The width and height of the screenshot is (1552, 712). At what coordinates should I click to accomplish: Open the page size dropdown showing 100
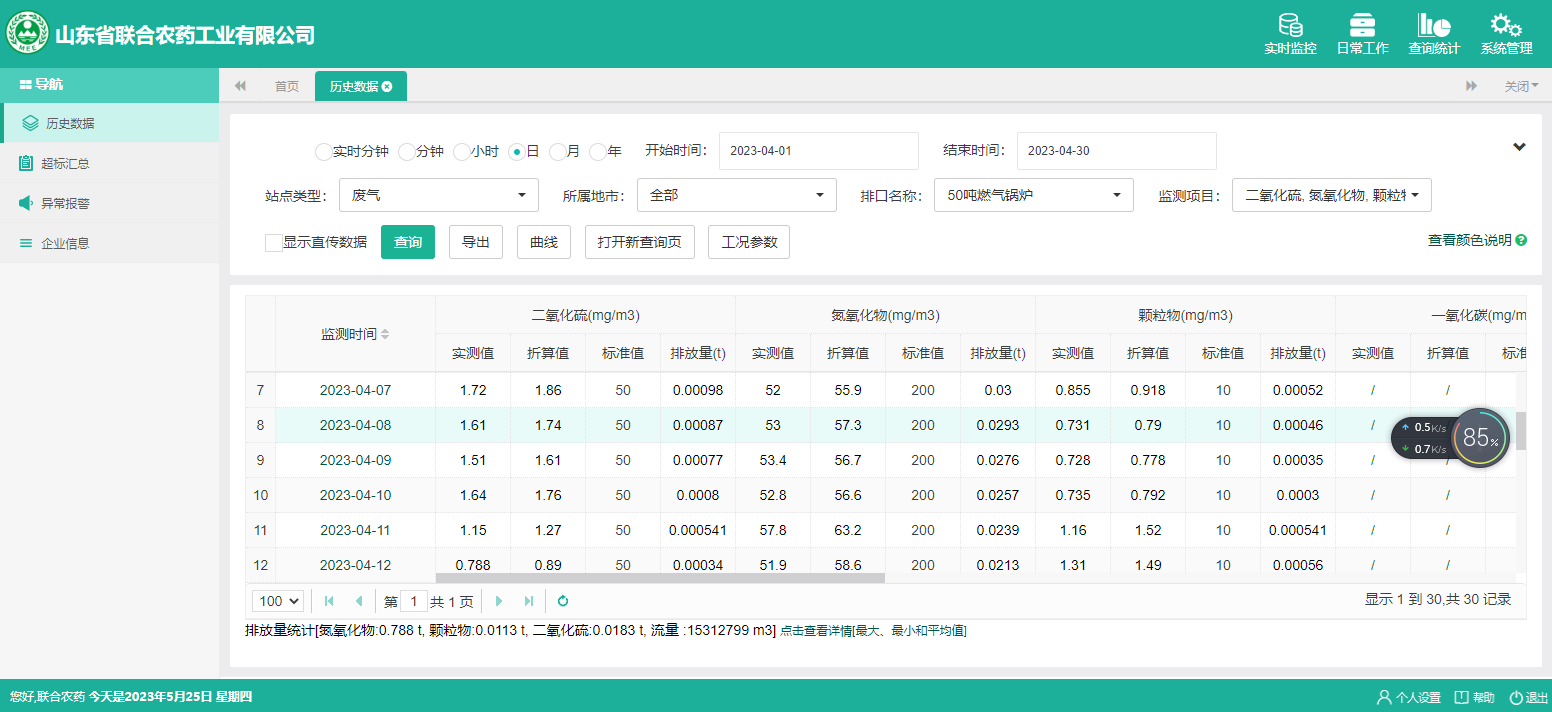[278, 601]
